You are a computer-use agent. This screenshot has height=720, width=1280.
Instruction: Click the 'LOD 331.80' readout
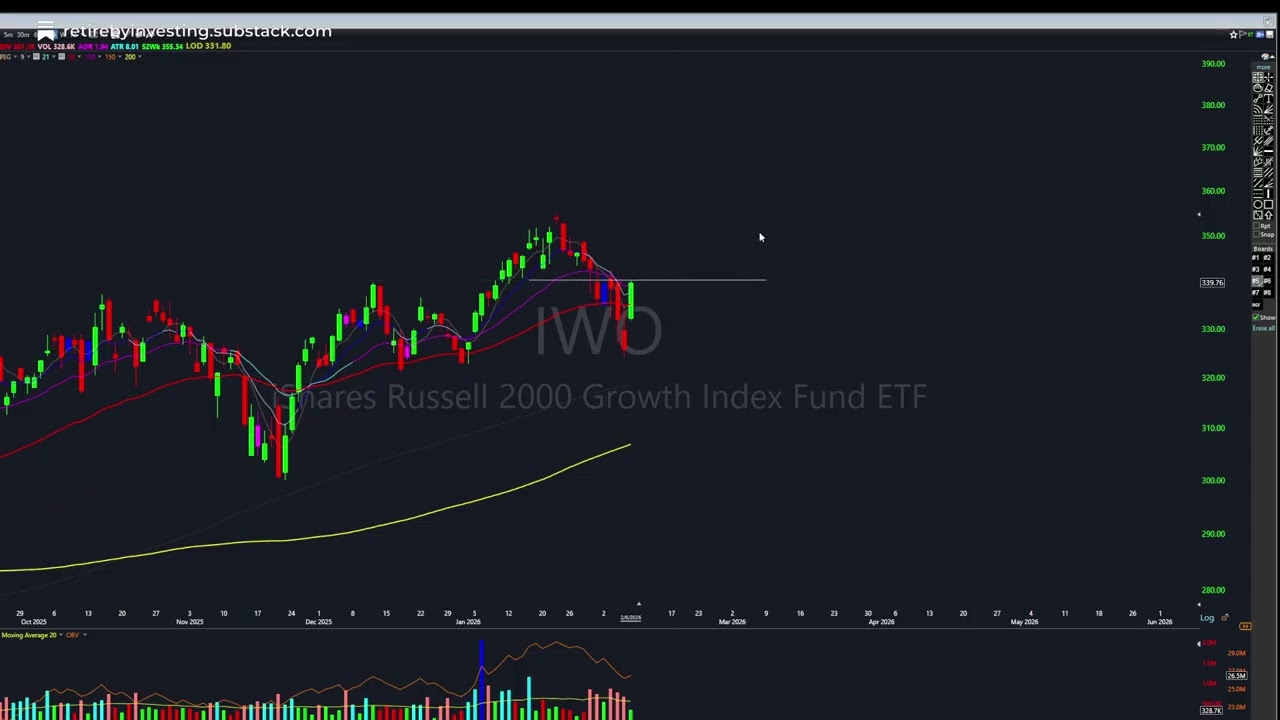(x=208, y=47)
